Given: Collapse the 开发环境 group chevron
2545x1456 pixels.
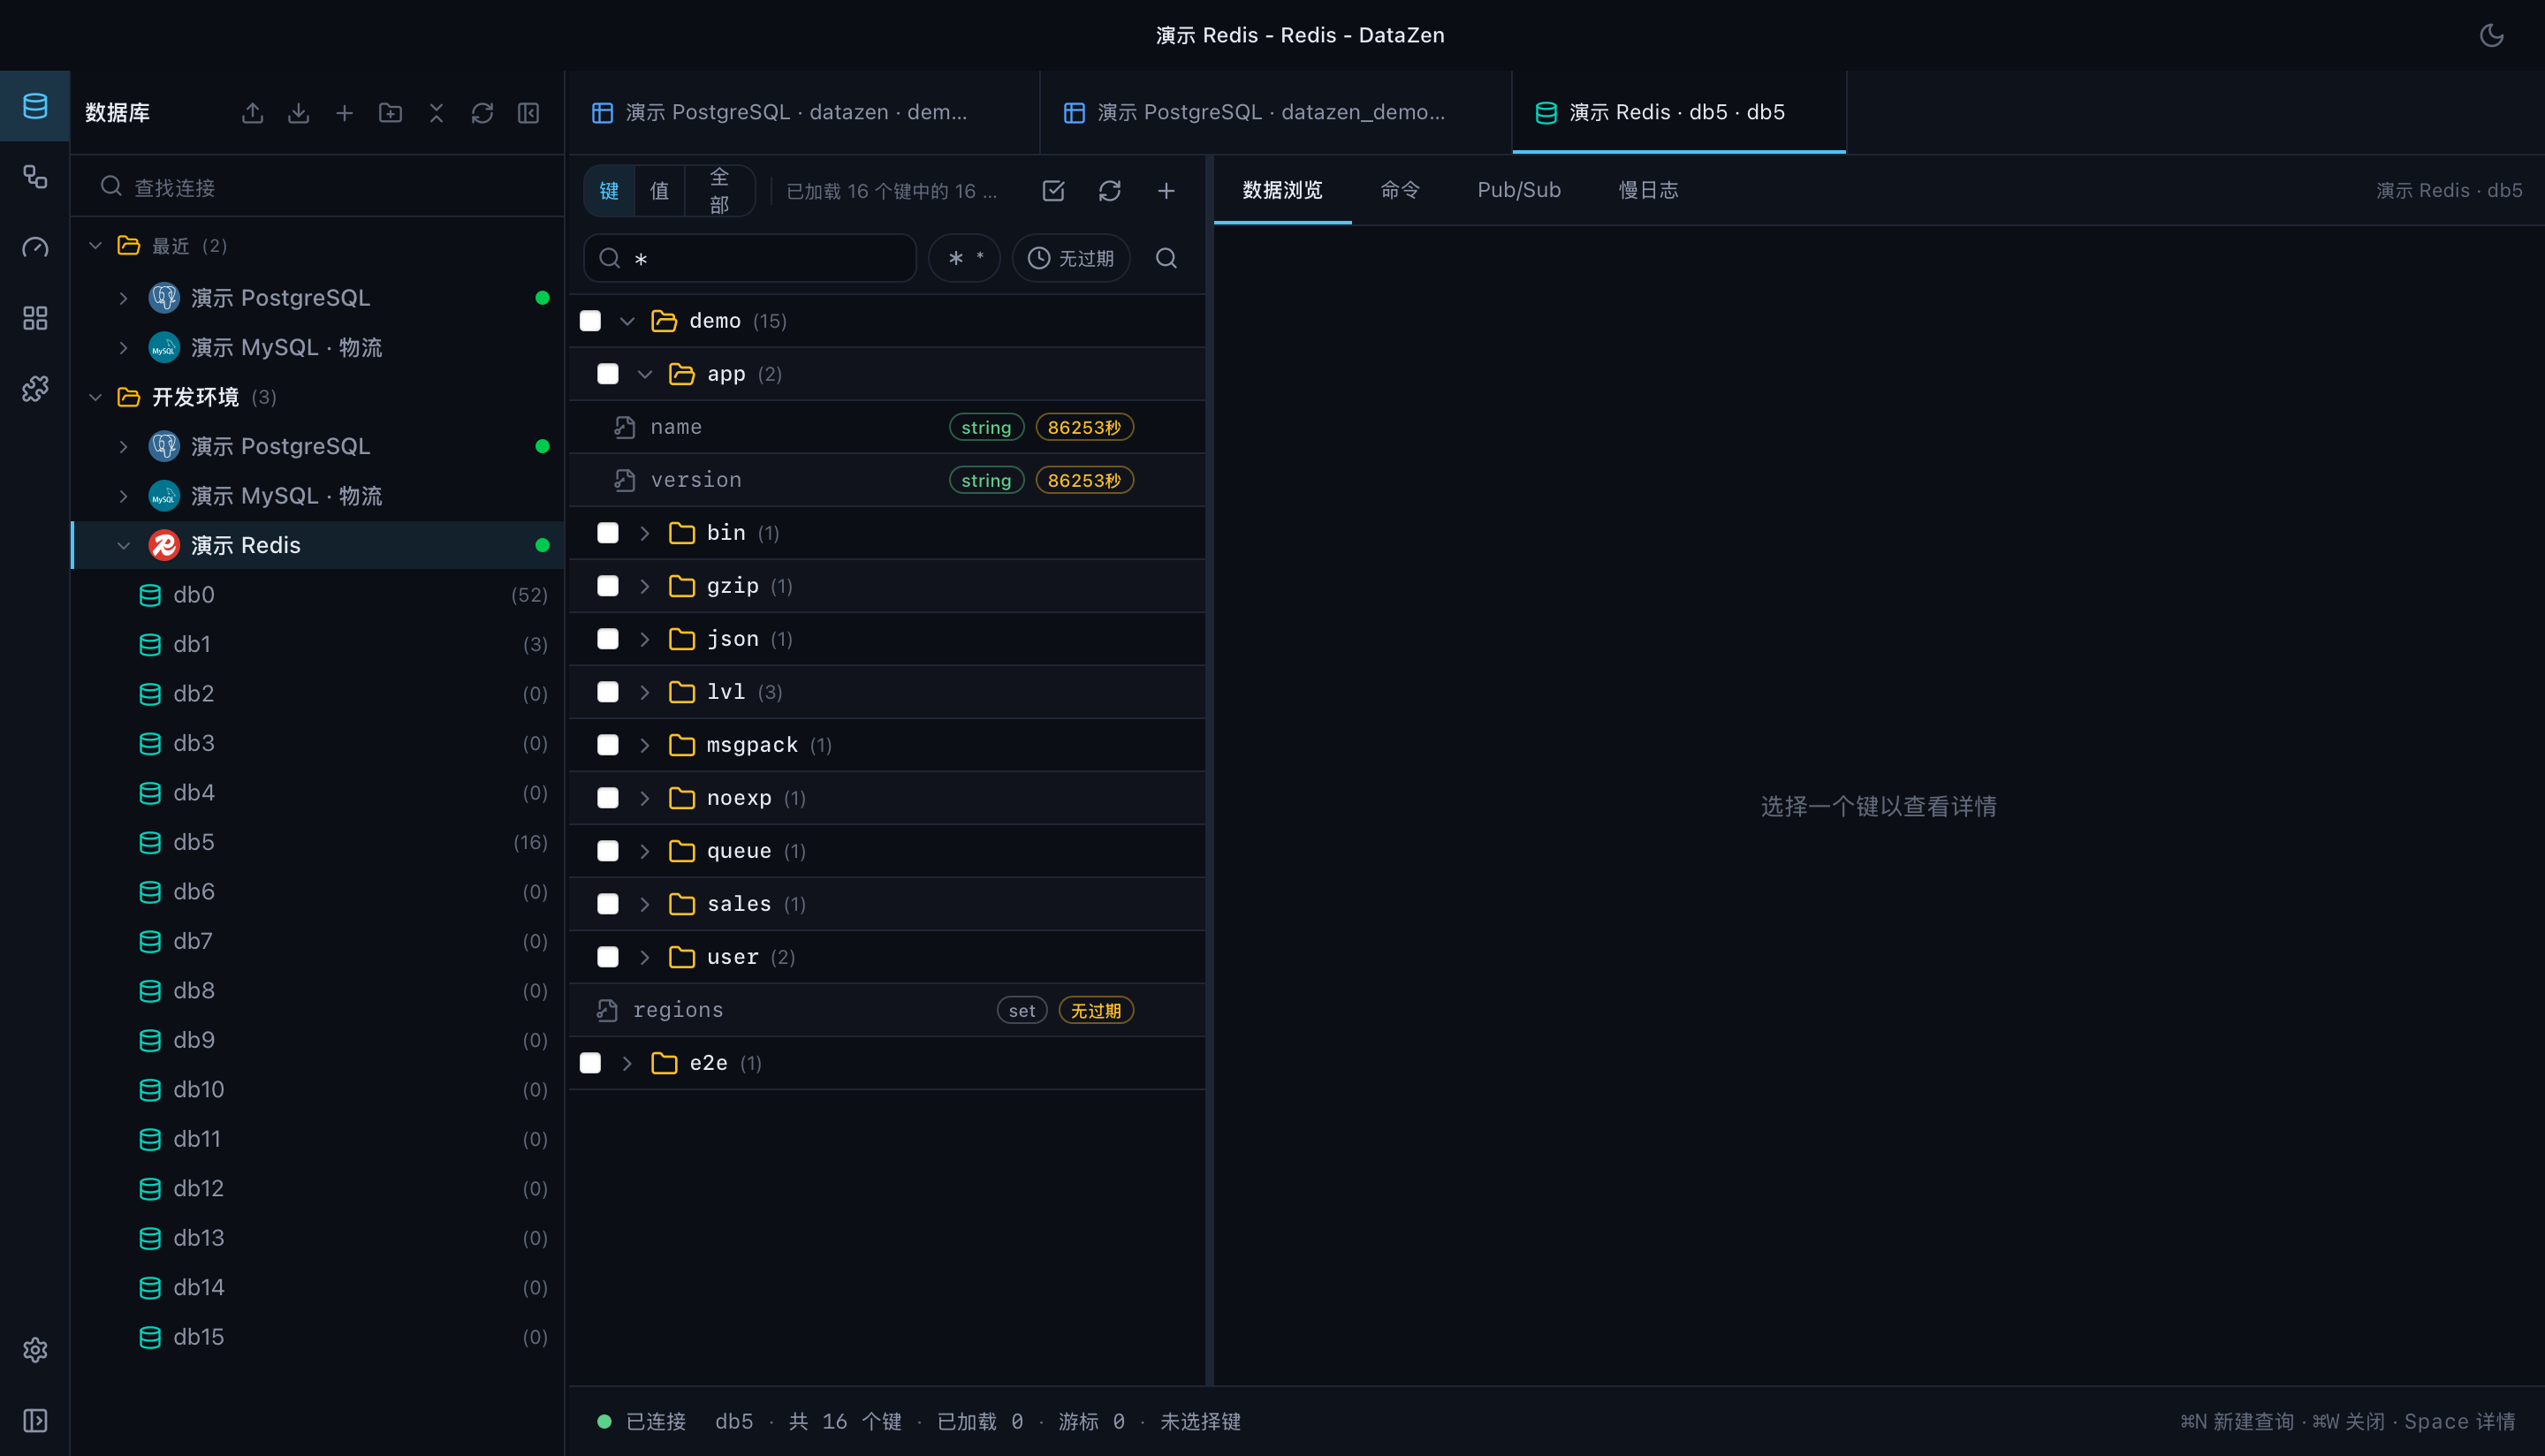Looking at the screenshot, I should [x=96, y=398].
